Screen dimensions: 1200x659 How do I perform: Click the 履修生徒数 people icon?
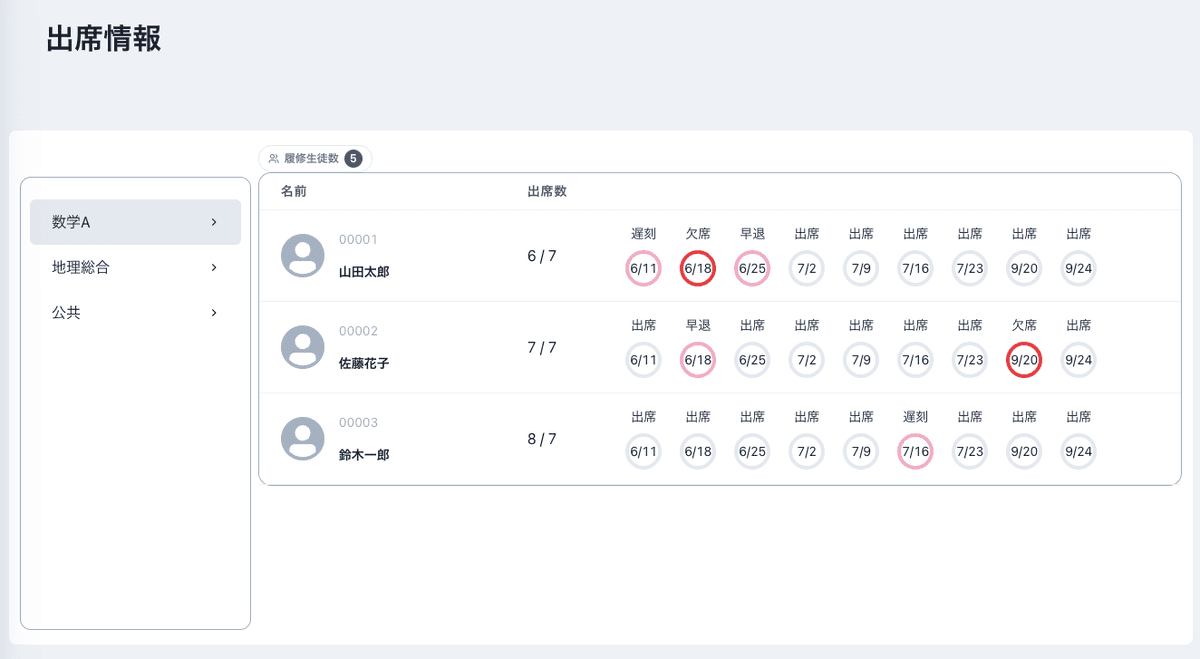[274, 158]
